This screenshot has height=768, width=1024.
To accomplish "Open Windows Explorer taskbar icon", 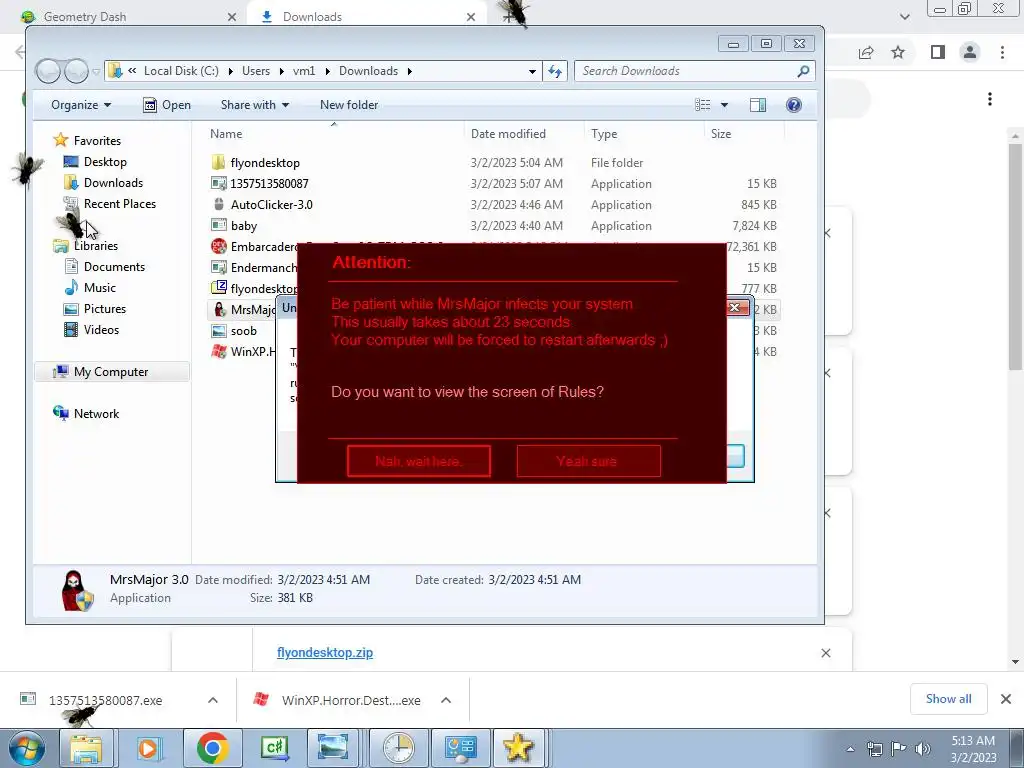I will [x=87, y=748].
